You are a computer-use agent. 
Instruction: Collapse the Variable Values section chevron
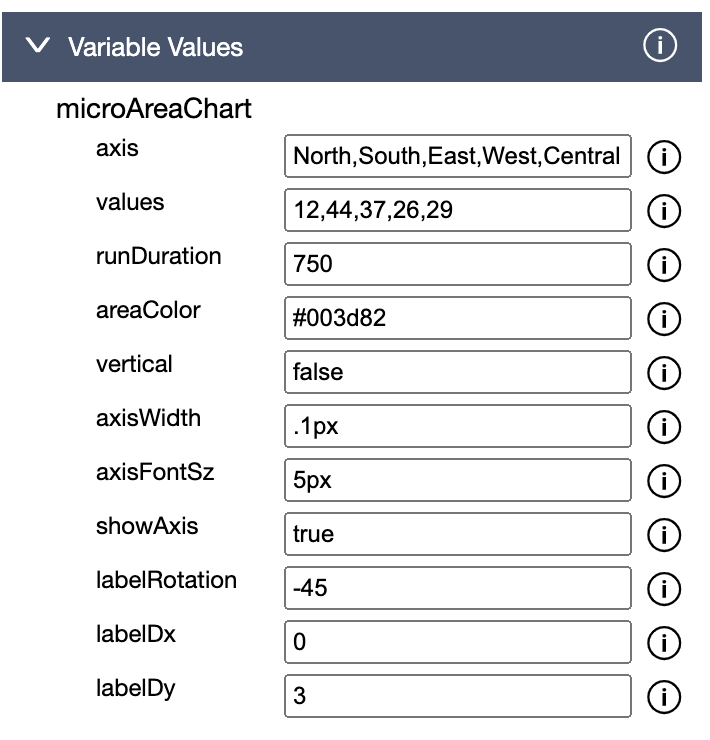39,46
